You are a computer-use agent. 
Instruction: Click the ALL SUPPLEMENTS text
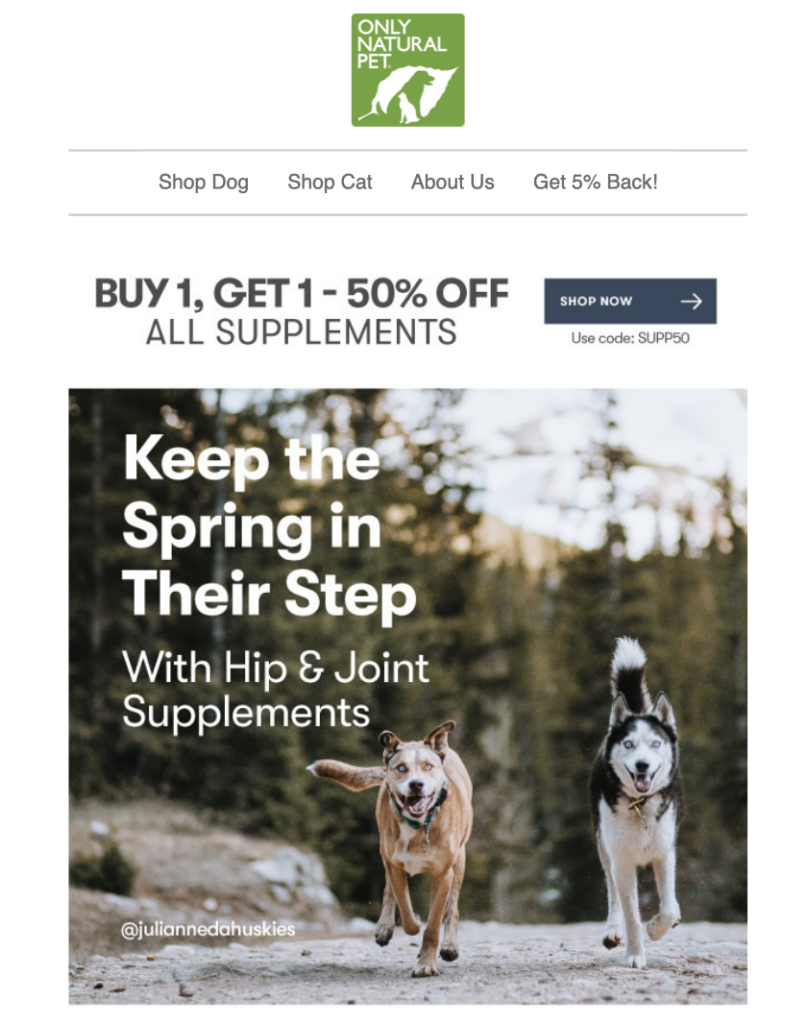click(301, 332)
